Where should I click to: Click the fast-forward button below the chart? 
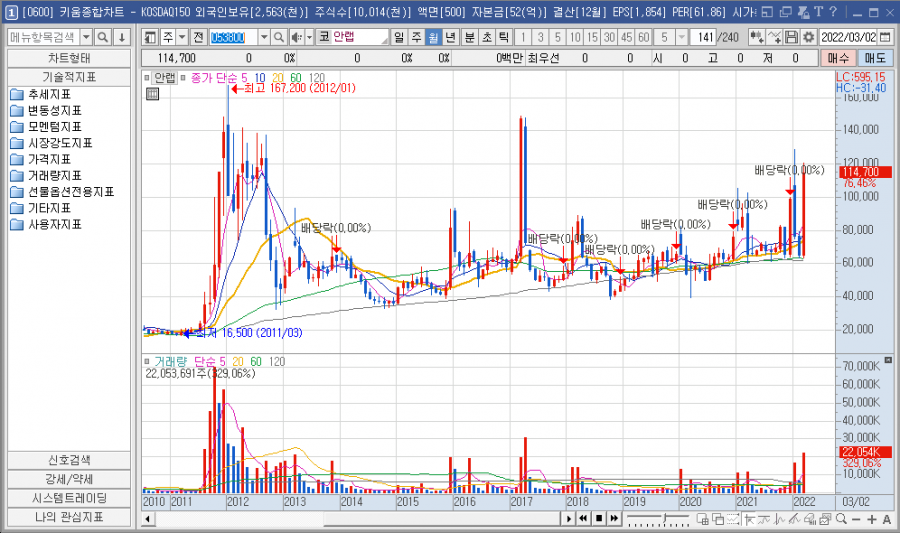click(614, 519)
